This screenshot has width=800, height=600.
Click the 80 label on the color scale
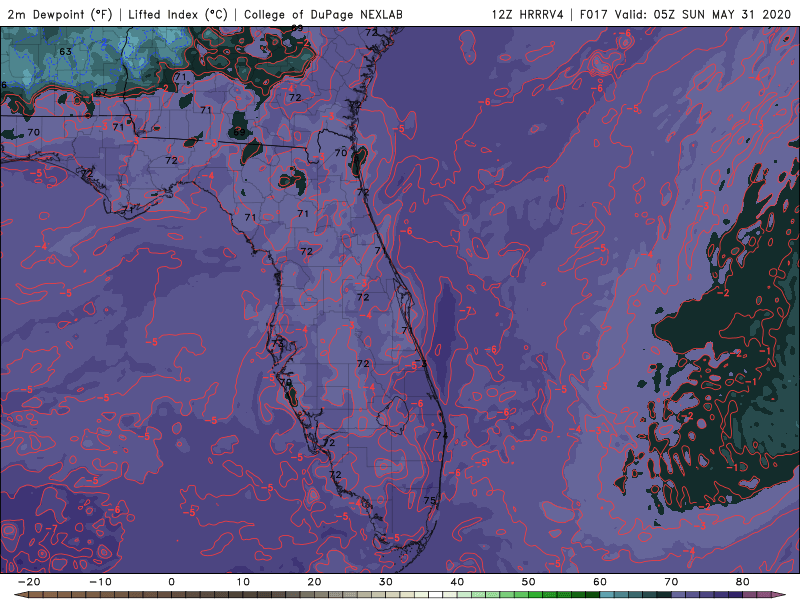[x=743, y=582]
